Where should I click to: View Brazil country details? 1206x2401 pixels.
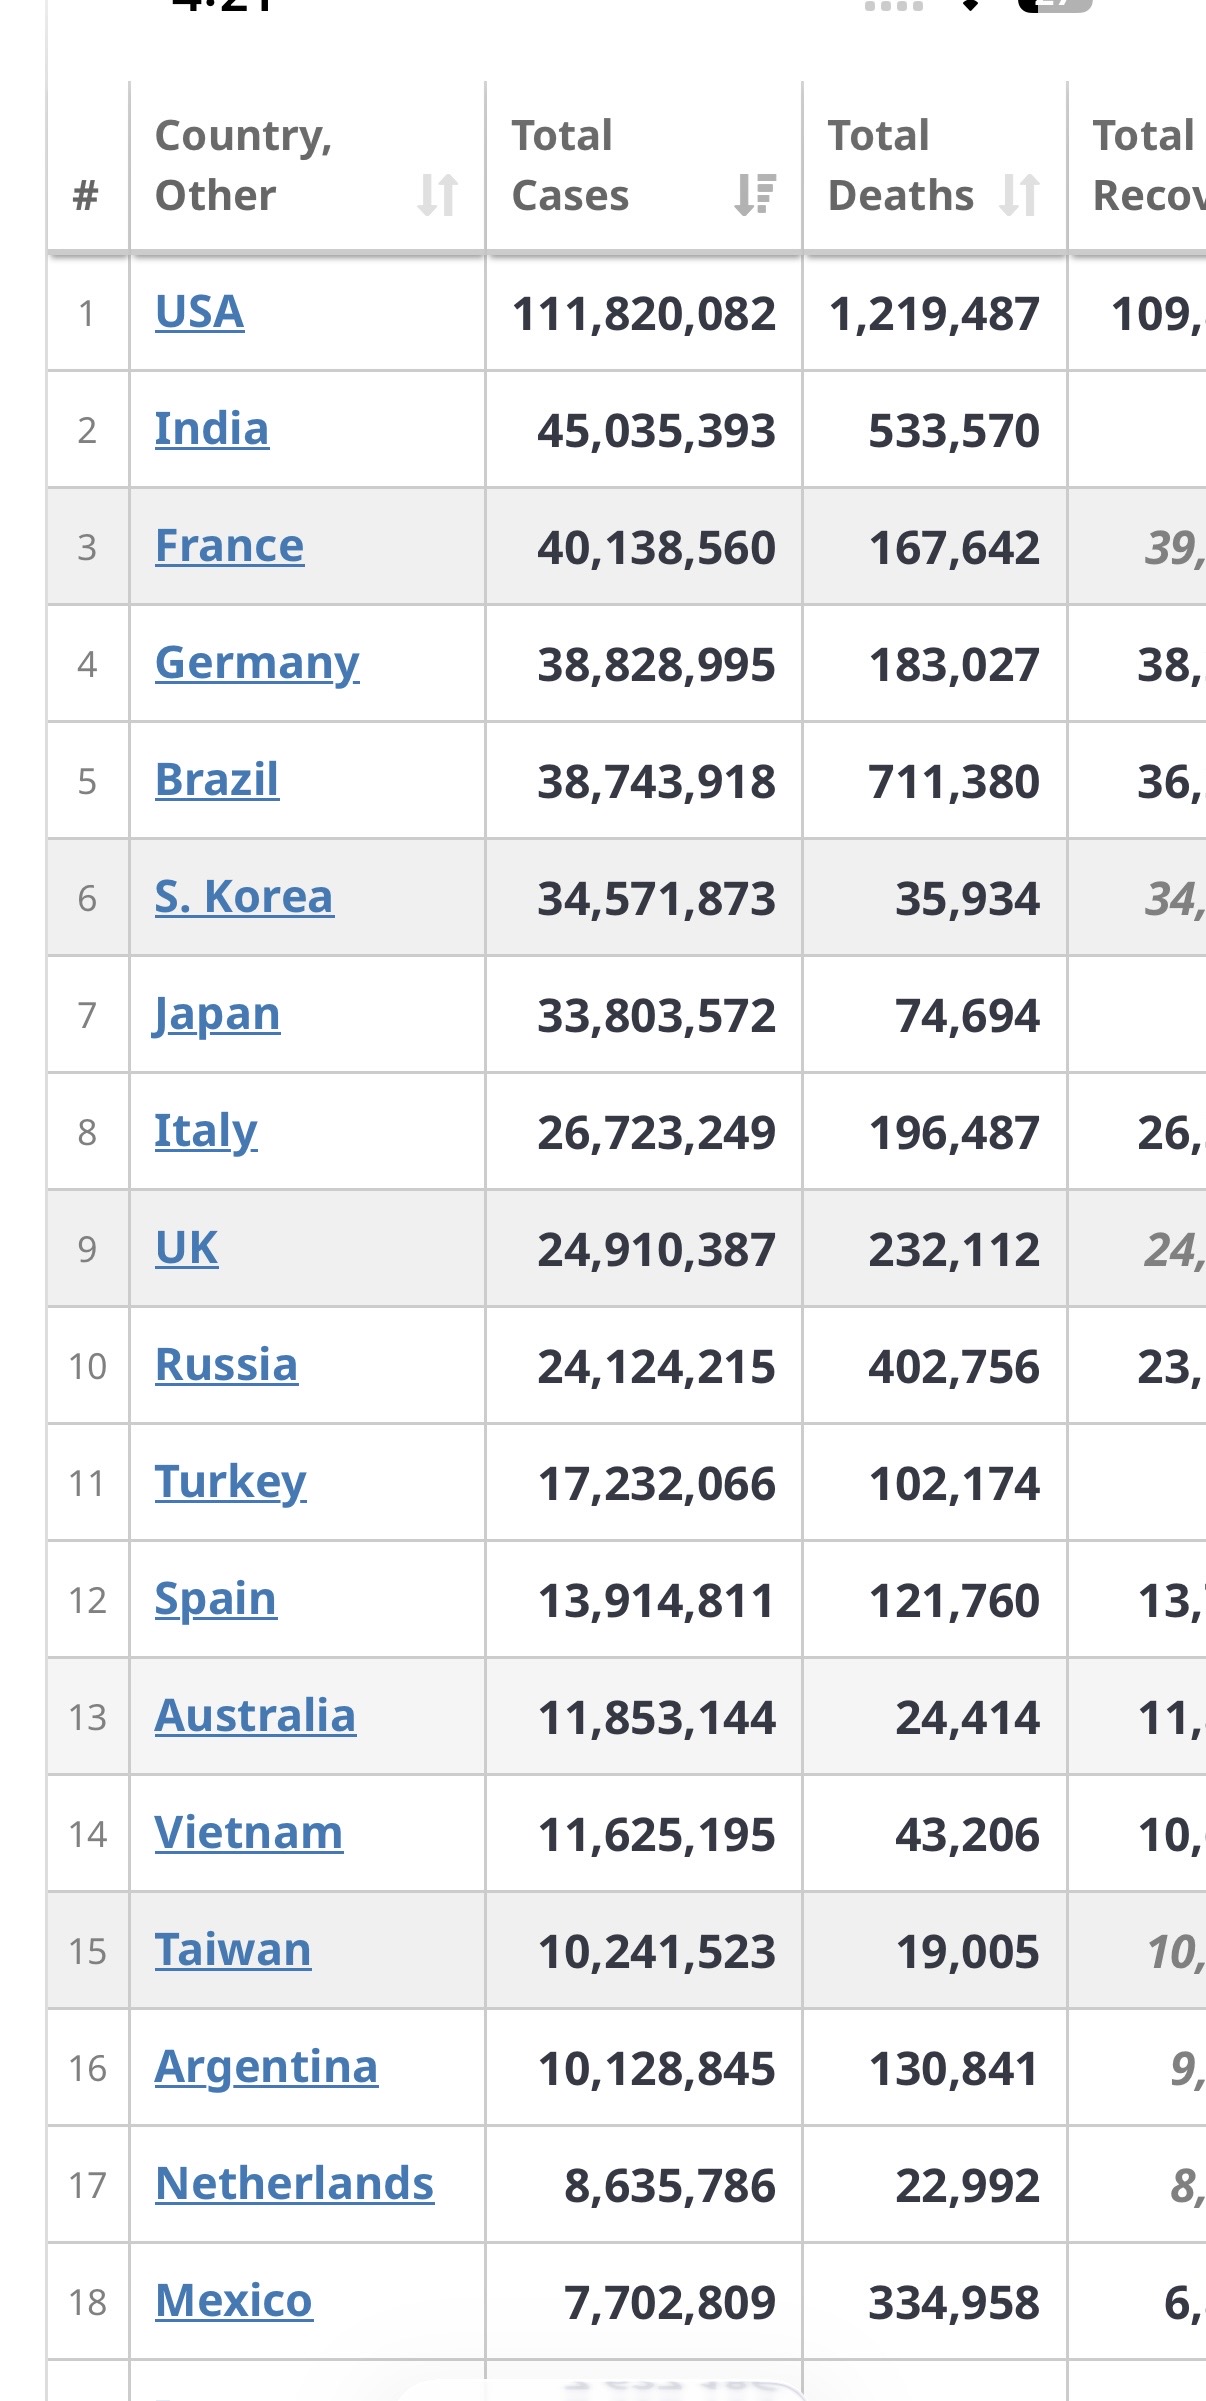coord(216,780)
